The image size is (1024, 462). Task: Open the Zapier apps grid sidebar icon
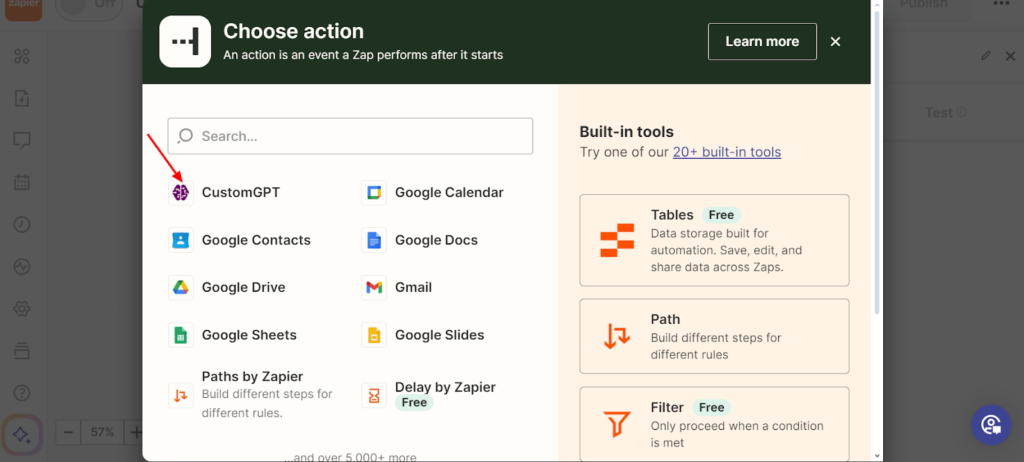(x=22, y=57)
